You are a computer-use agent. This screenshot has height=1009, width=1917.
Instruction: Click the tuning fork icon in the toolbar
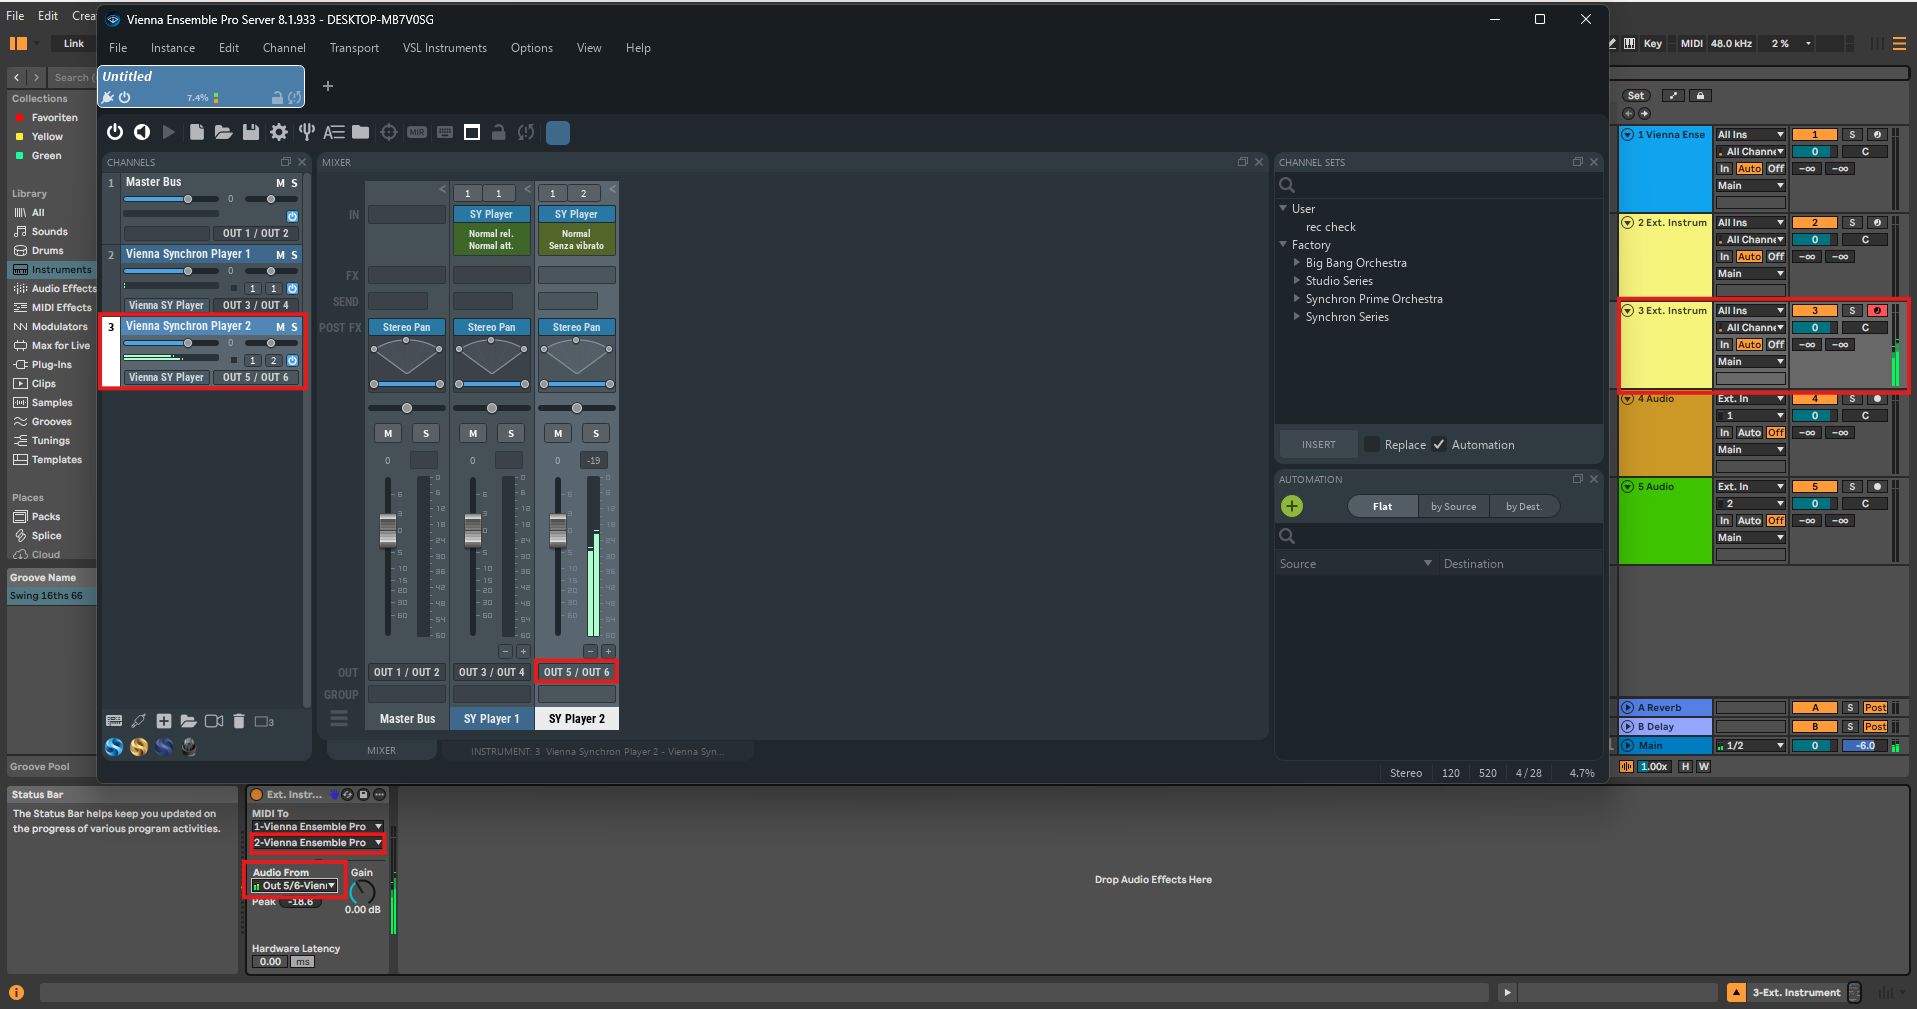(x=307, y=132)
